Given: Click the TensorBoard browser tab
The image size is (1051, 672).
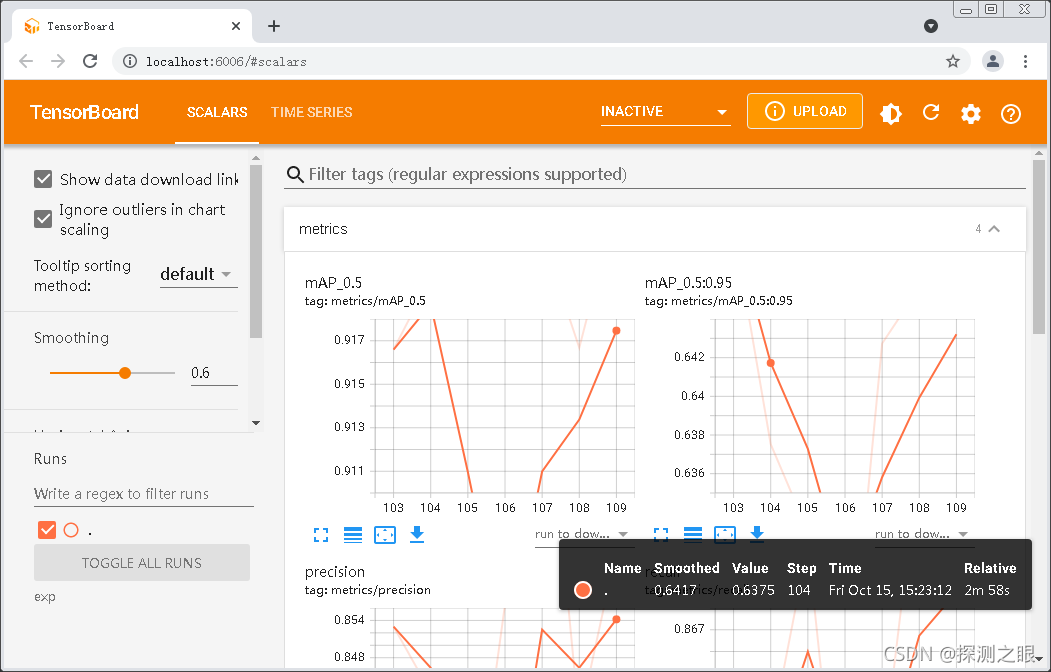Looking at the screenshot, I should click(132, 26).
